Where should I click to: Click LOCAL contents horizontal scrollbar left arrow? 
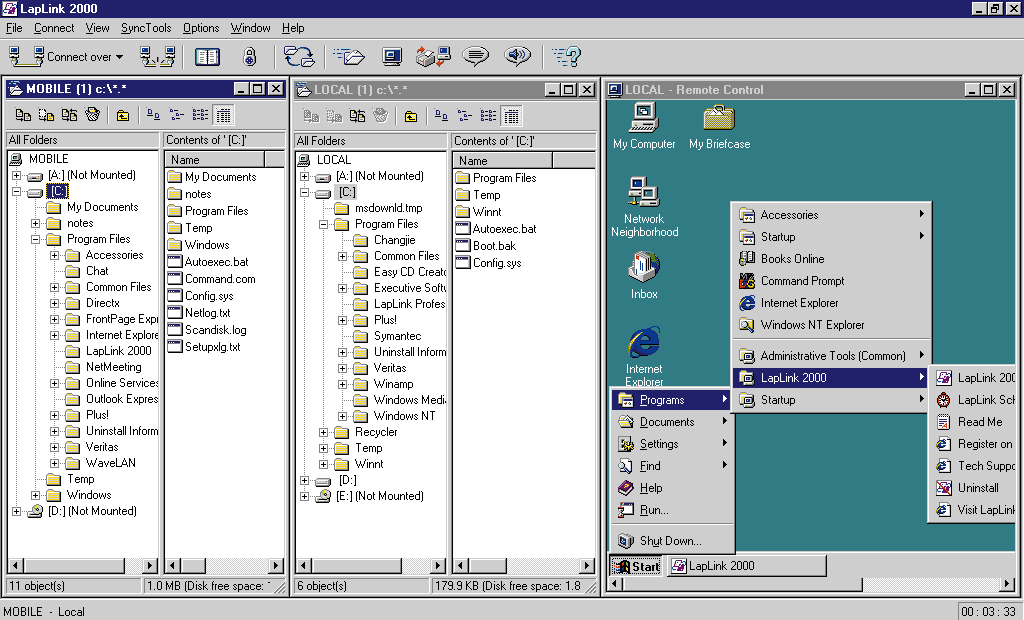[x=461, y=566]
